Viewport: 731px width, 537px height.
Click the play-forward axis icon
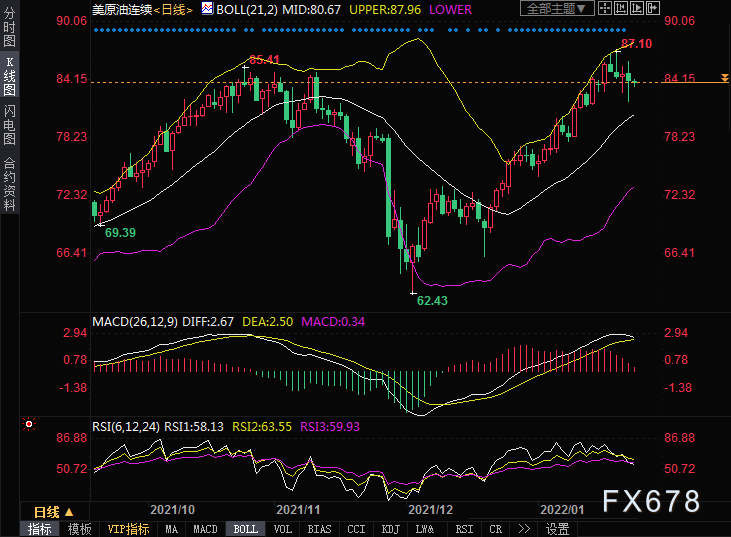(x=637, y=8)
